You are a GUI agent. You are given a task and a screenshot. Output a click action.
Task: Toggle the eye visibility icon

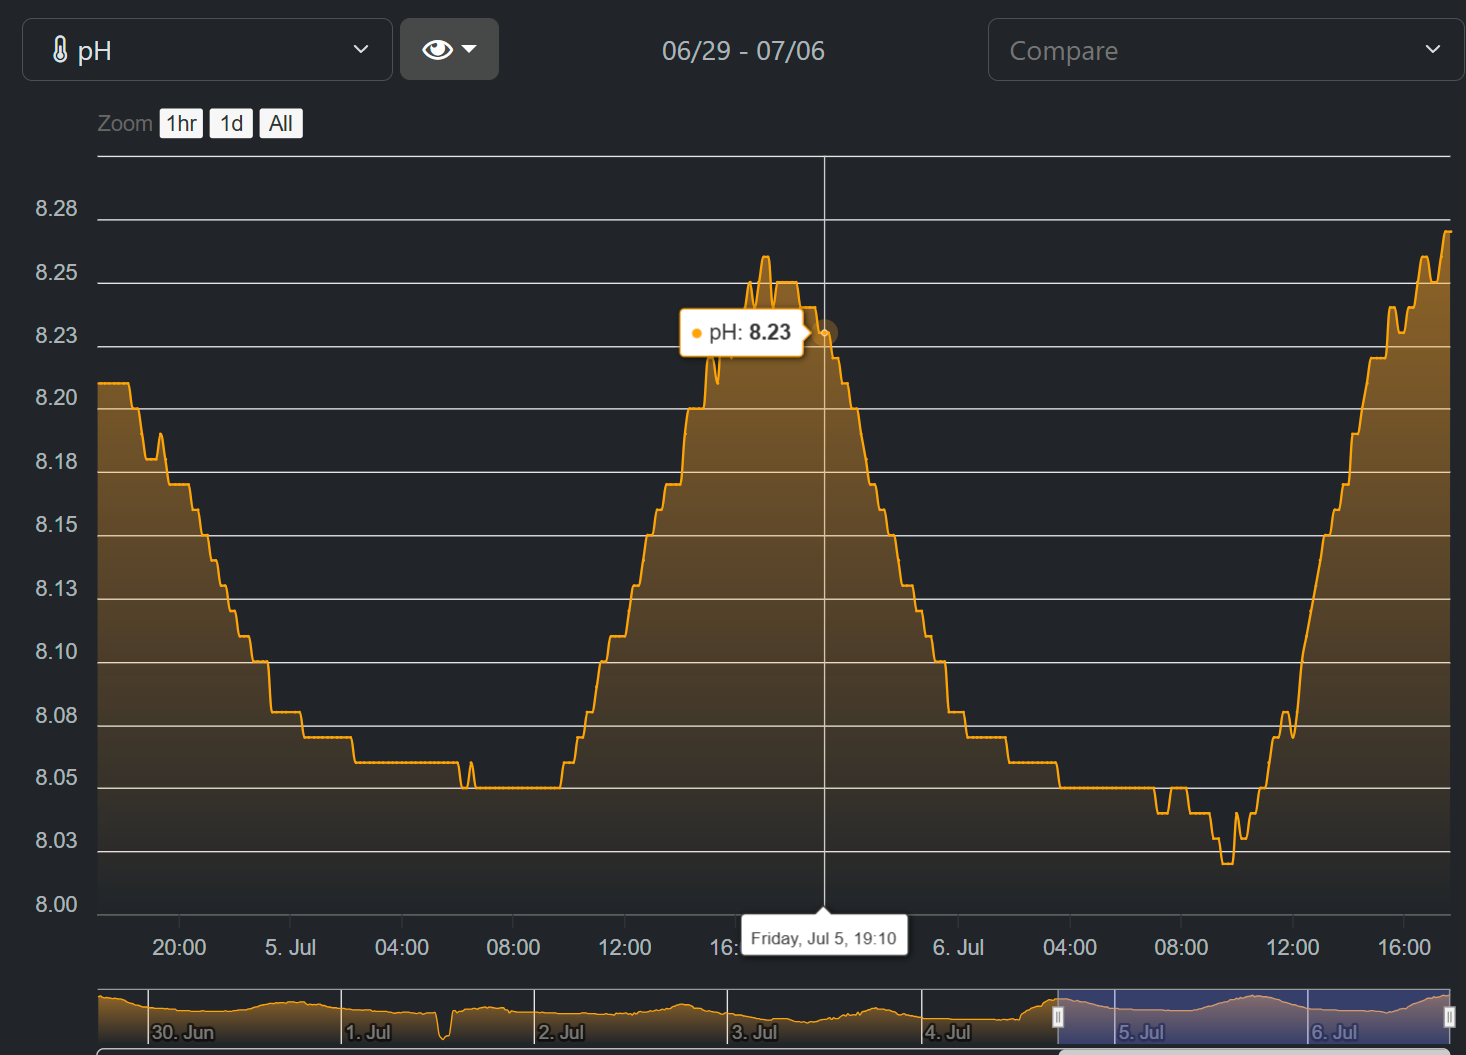pyautogui.click(x=437, y=50)
